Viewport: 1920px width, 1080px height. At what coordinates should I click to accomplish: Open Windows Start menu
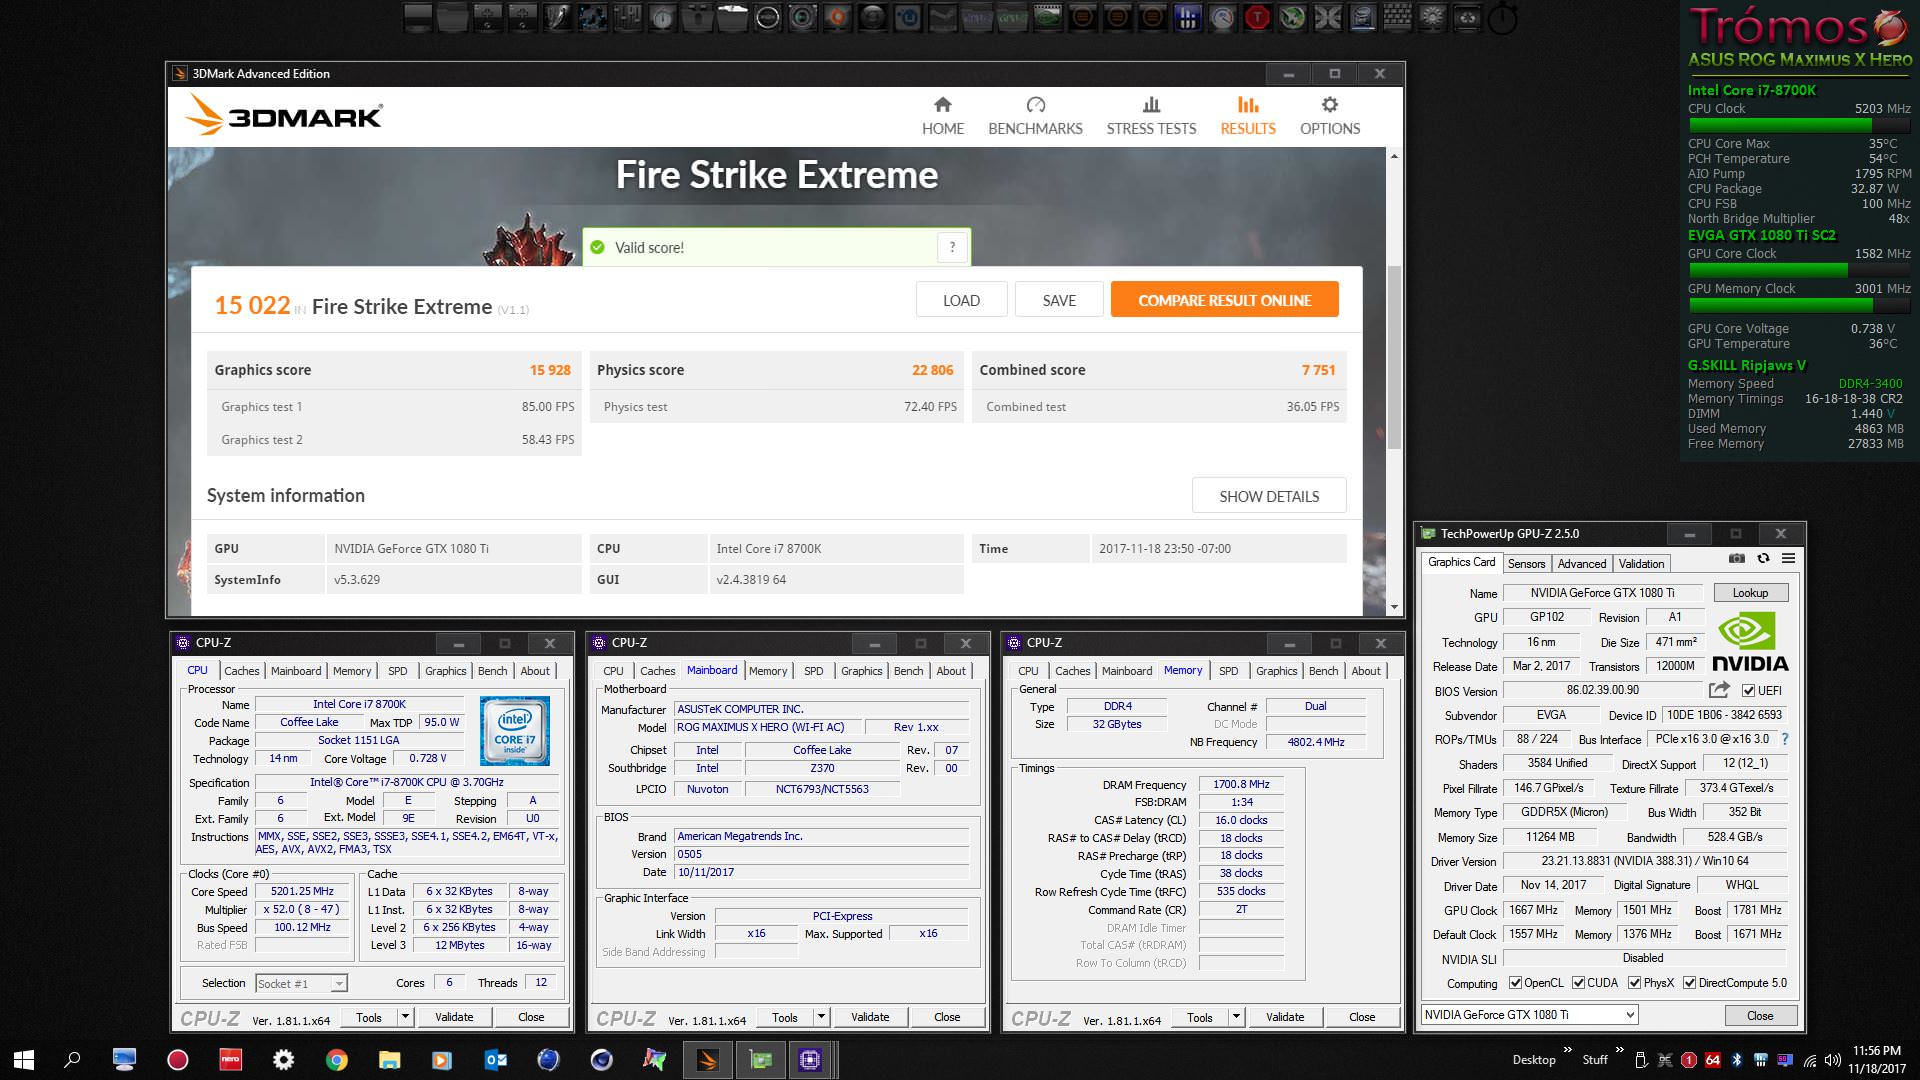[x=24, y=1059]
